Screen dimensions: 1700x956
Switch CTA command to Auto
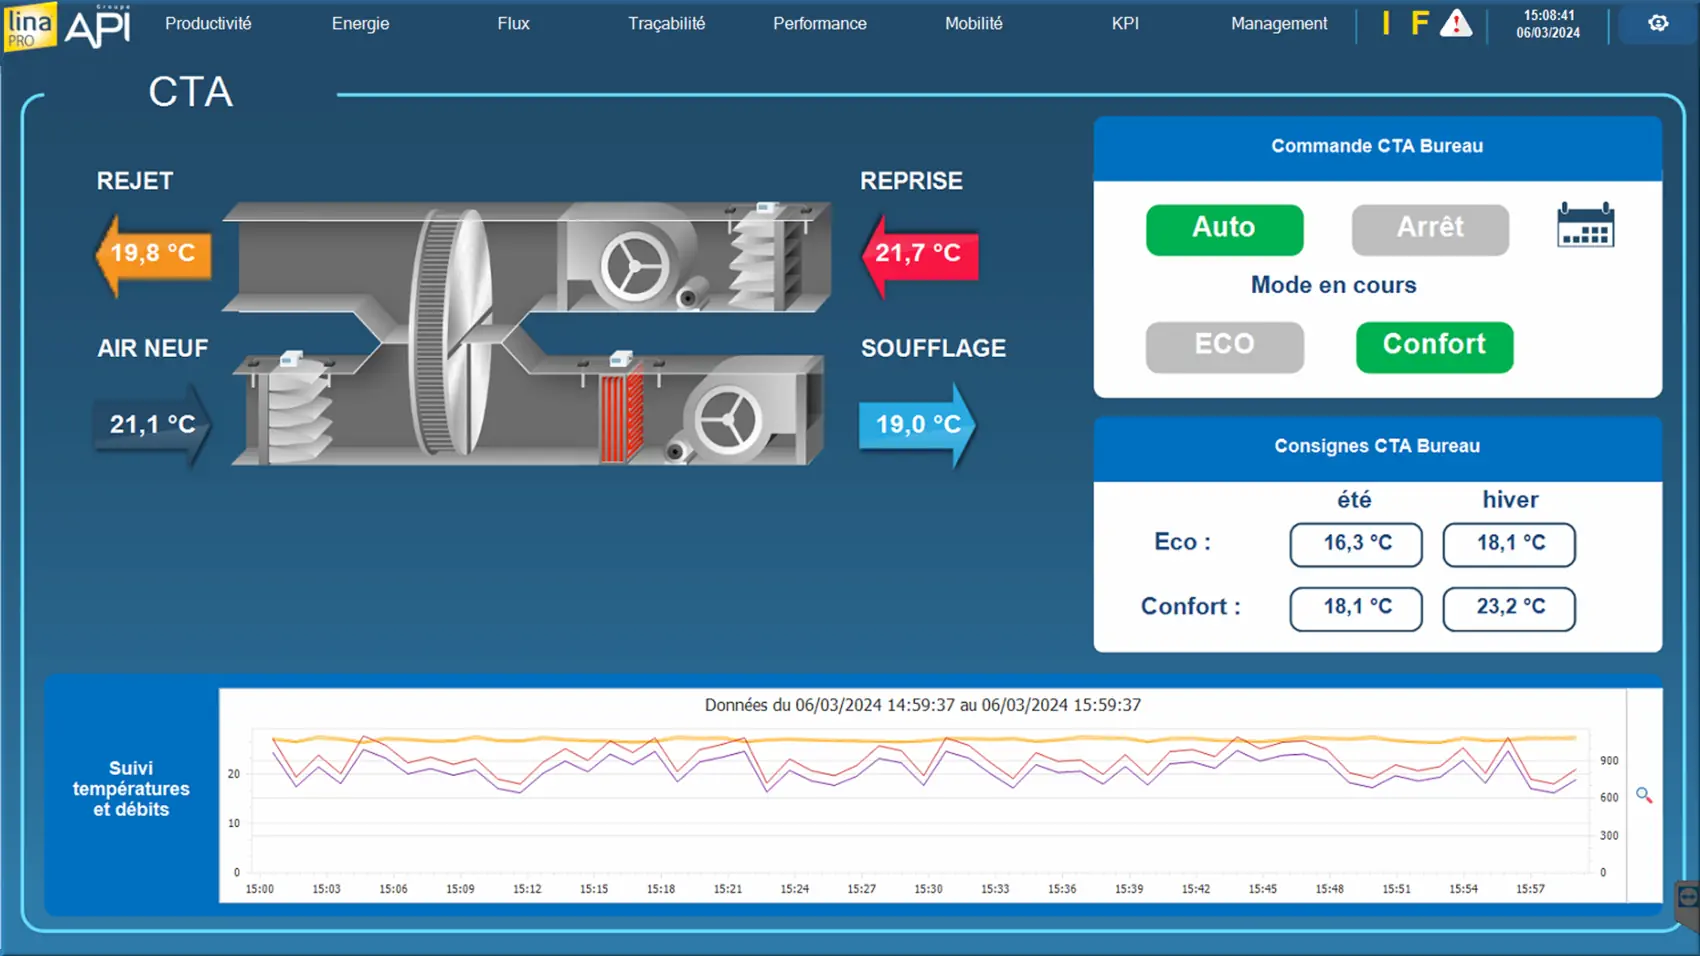click(x=1224, y=229)
